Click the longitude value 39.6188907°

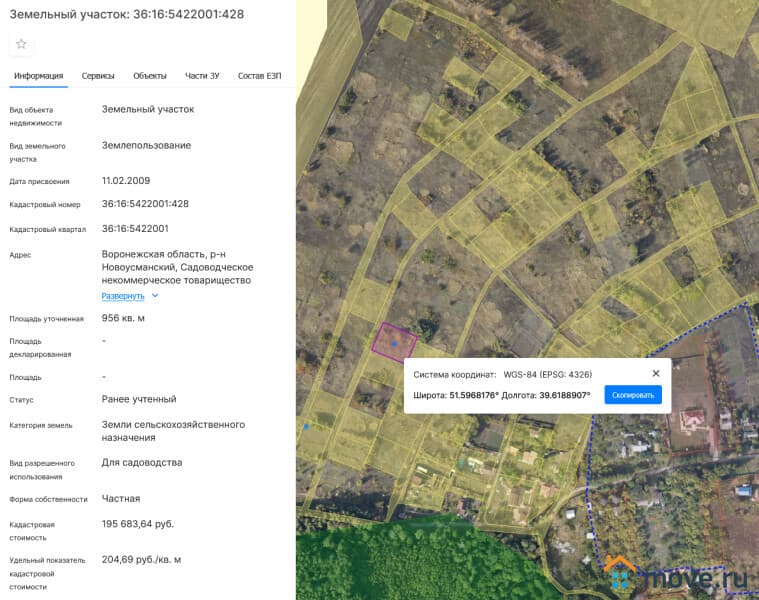click(565, 395)
